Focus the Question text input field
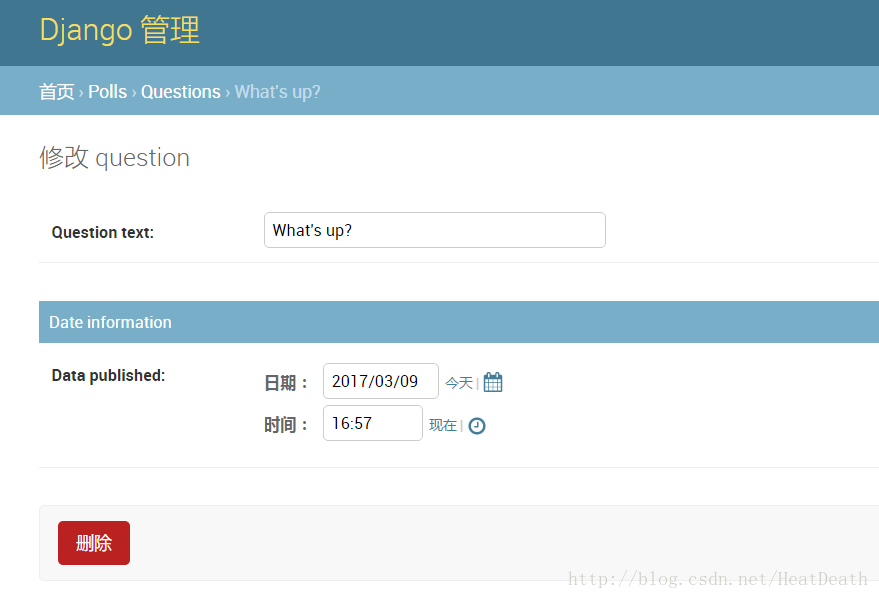 point(434,230)
